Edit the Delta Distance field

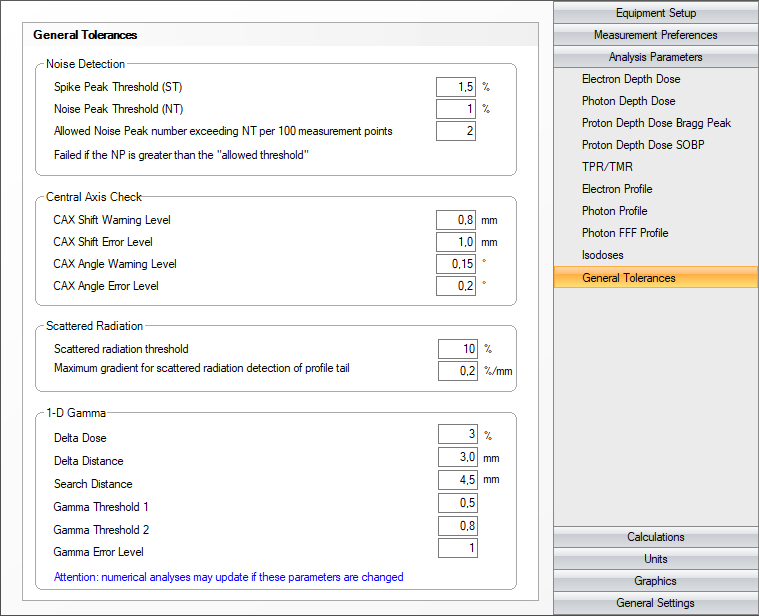(458, 457)
